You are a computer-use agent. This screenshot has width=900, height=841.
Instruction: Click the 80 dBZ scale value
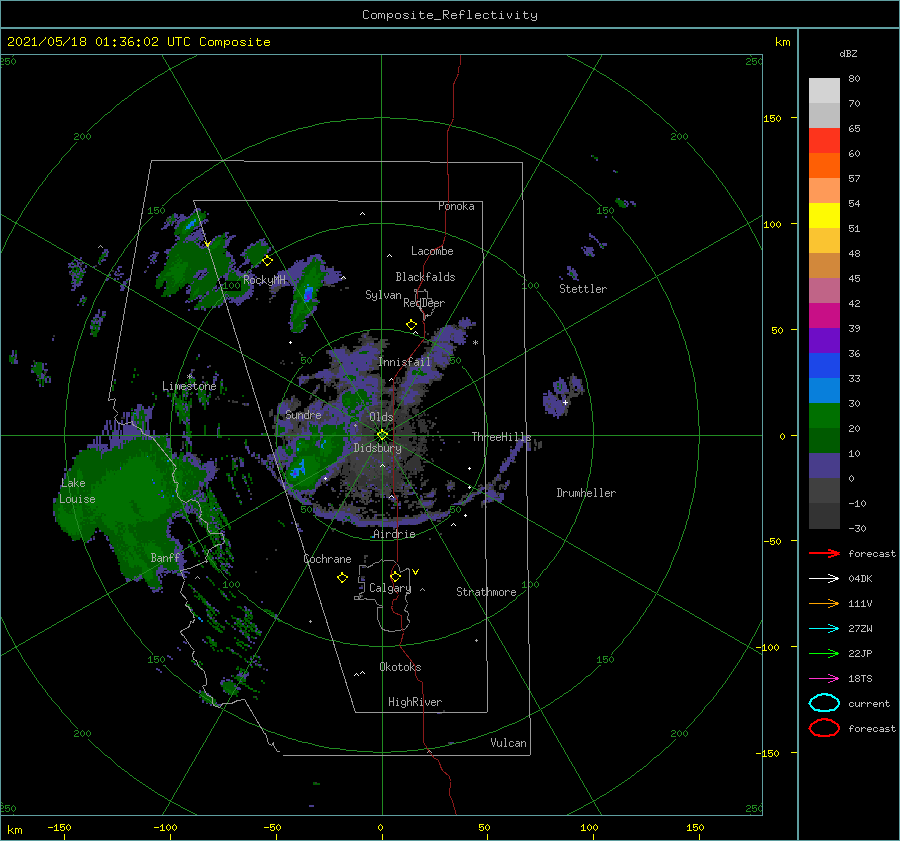854,79
